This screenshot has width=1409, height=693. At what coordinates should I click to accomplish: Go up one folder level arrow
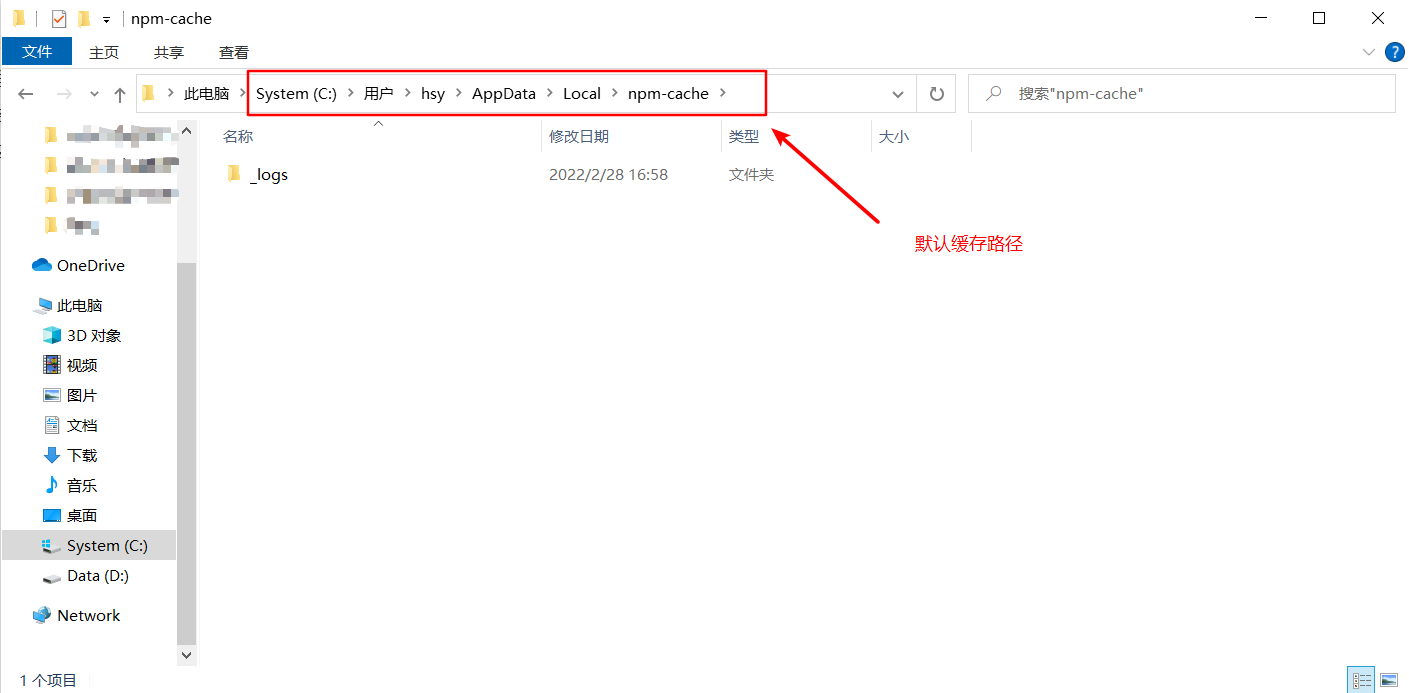(x=120, y=94)
